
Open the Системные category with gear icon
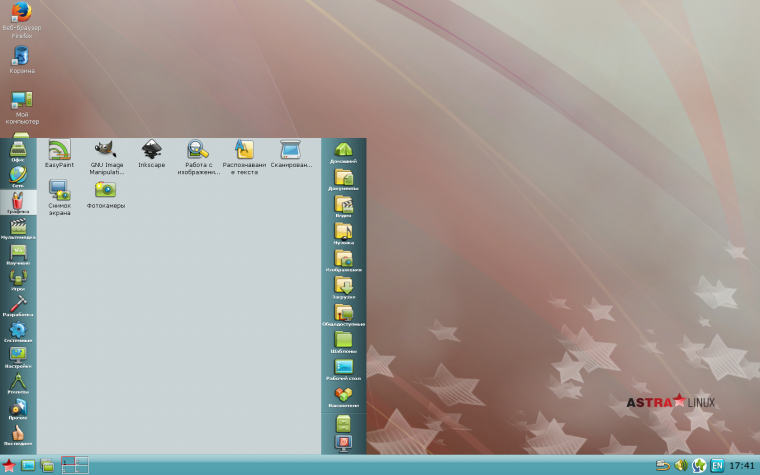(x=18, y=332)
